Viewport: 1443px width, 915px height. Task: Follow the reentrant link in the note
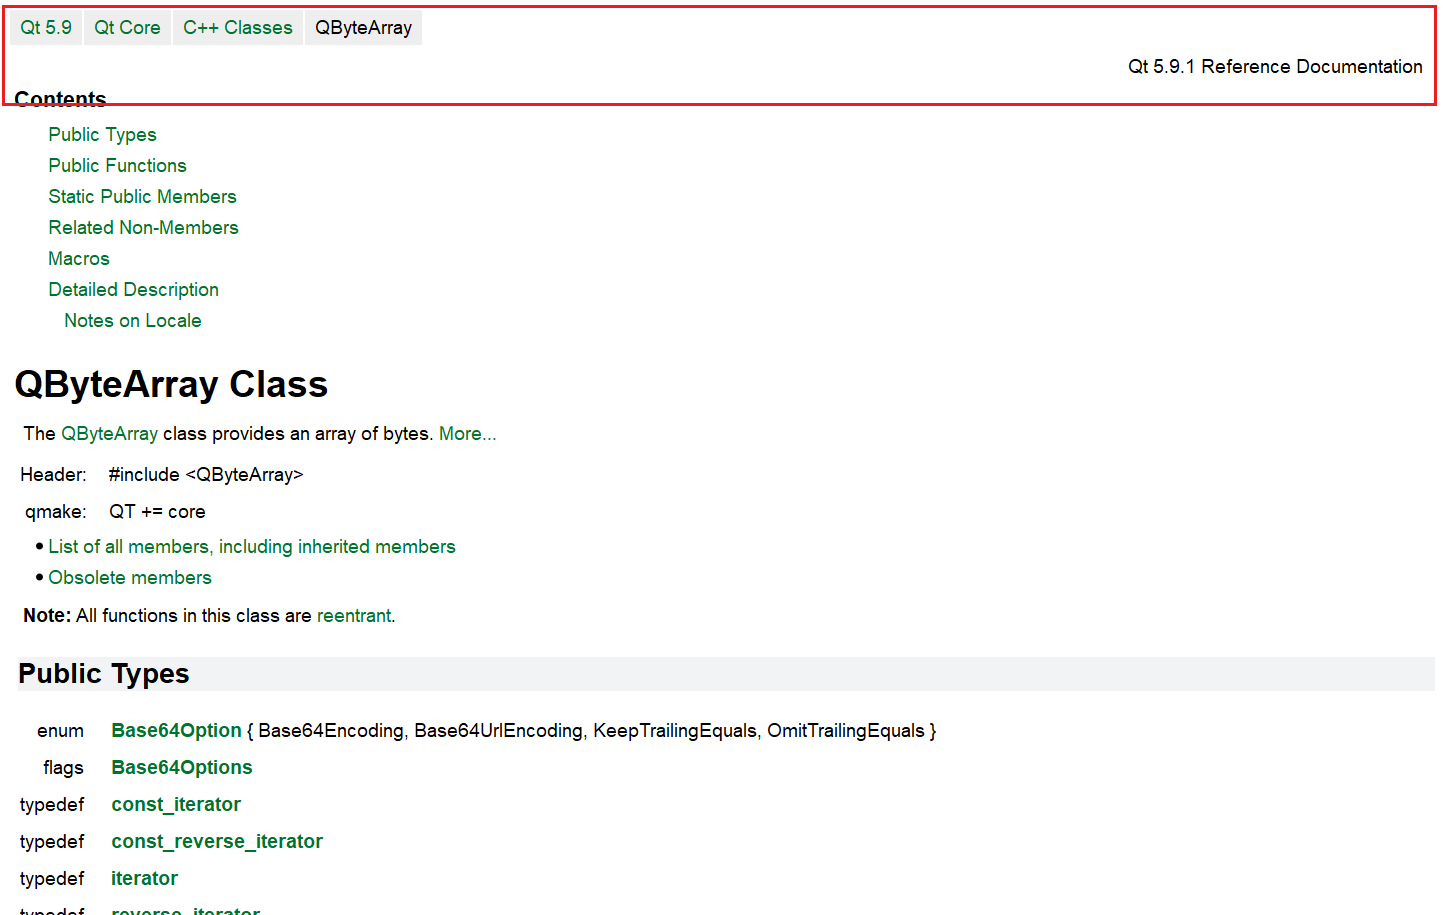point(354,616)
